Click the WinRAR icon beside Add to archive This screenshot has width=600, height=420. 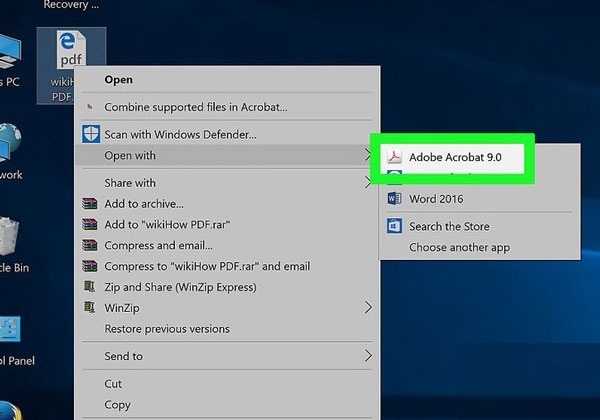pos(90,204)
